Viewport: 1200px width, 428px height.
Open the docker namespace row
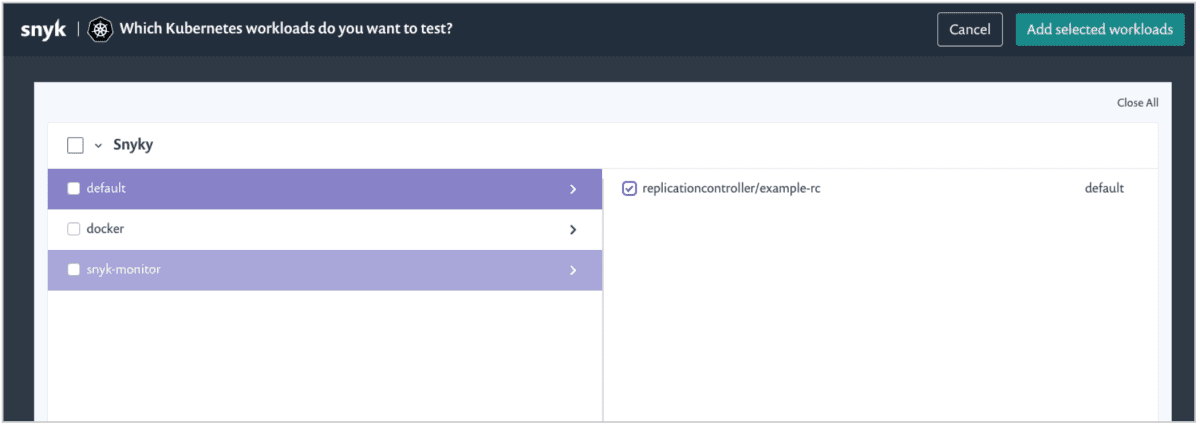(325, 229)
